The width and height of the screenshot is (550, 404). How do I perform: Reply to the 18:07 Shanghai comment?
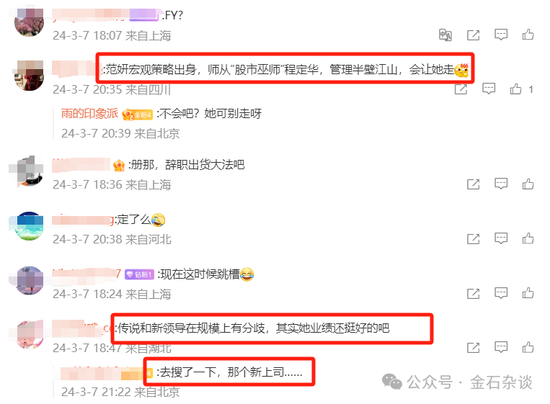(501, 34)
